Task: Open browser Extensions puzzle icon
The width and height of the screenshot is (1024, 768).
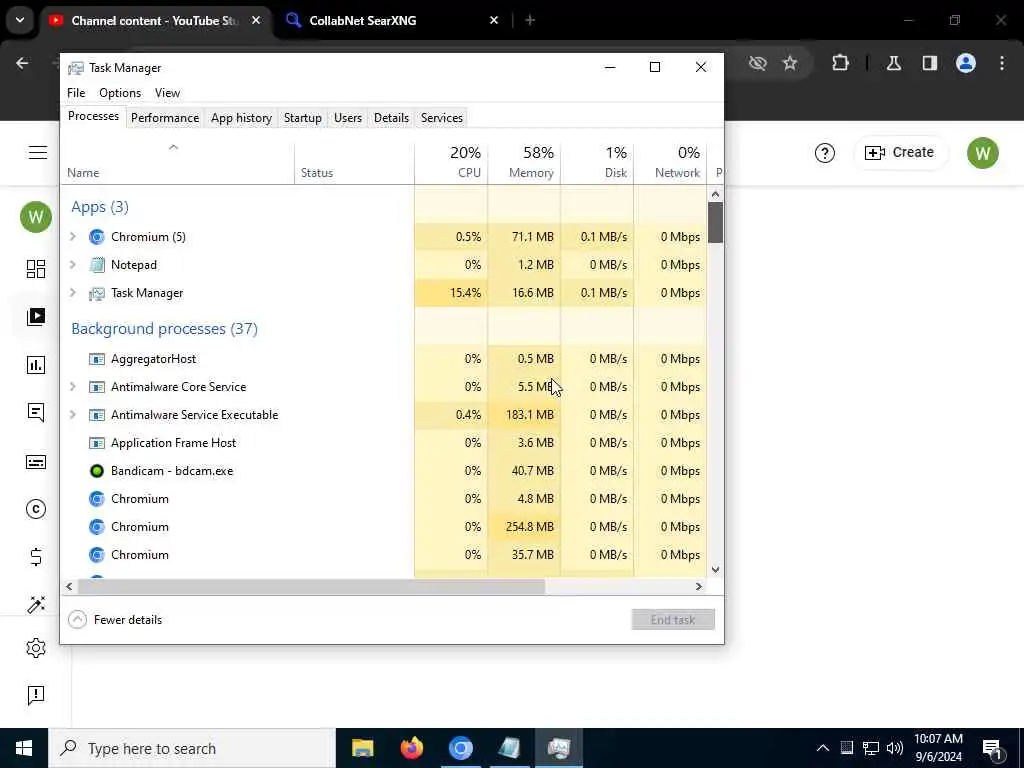Action: pos(840,63)
